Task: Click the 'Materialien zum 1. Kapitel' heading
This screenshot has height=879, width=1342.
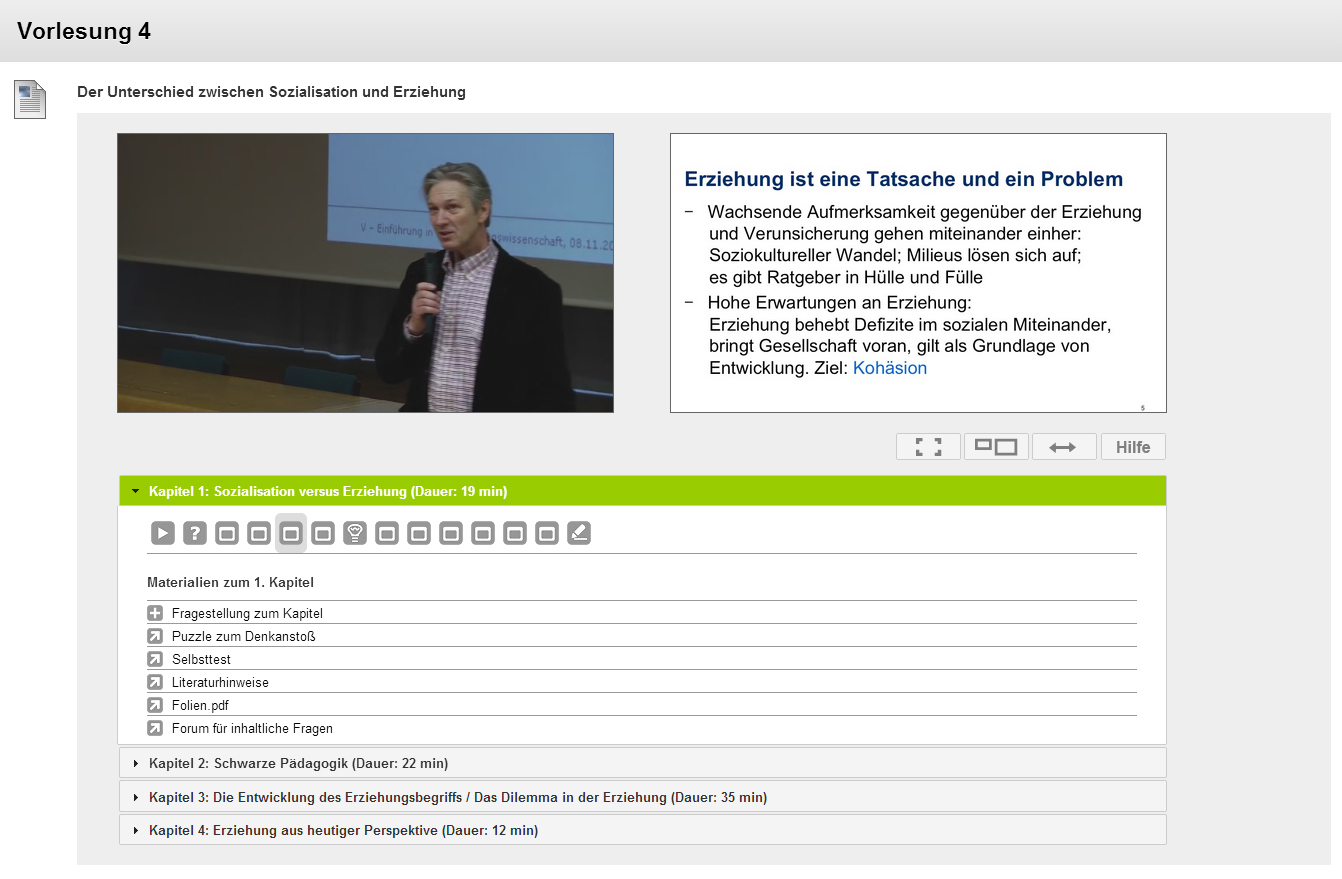Action: (x=231, y=582)
